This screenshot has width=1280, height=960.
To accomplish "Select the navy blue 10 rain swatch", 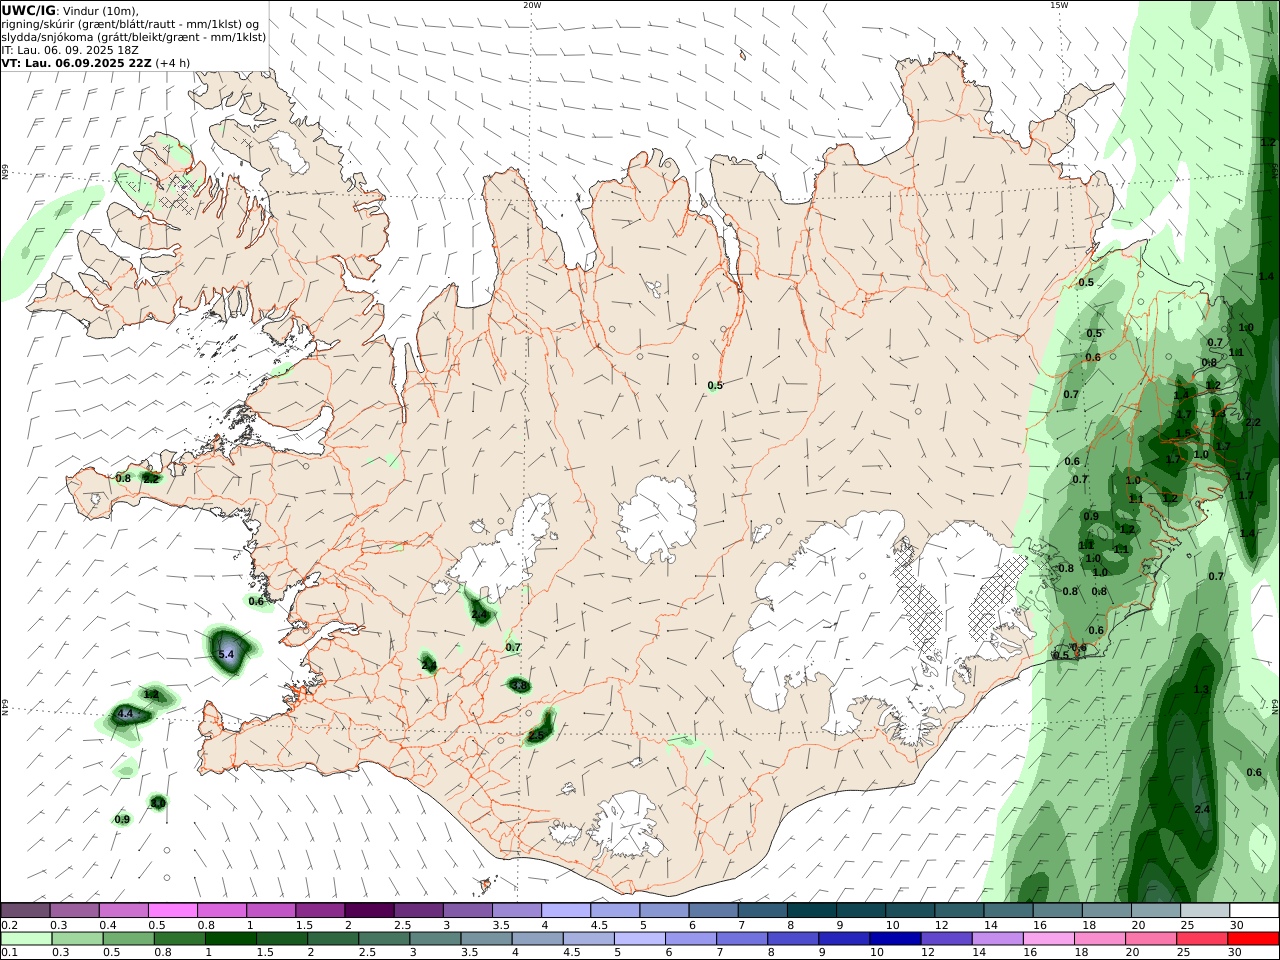I will coord(895,939).
